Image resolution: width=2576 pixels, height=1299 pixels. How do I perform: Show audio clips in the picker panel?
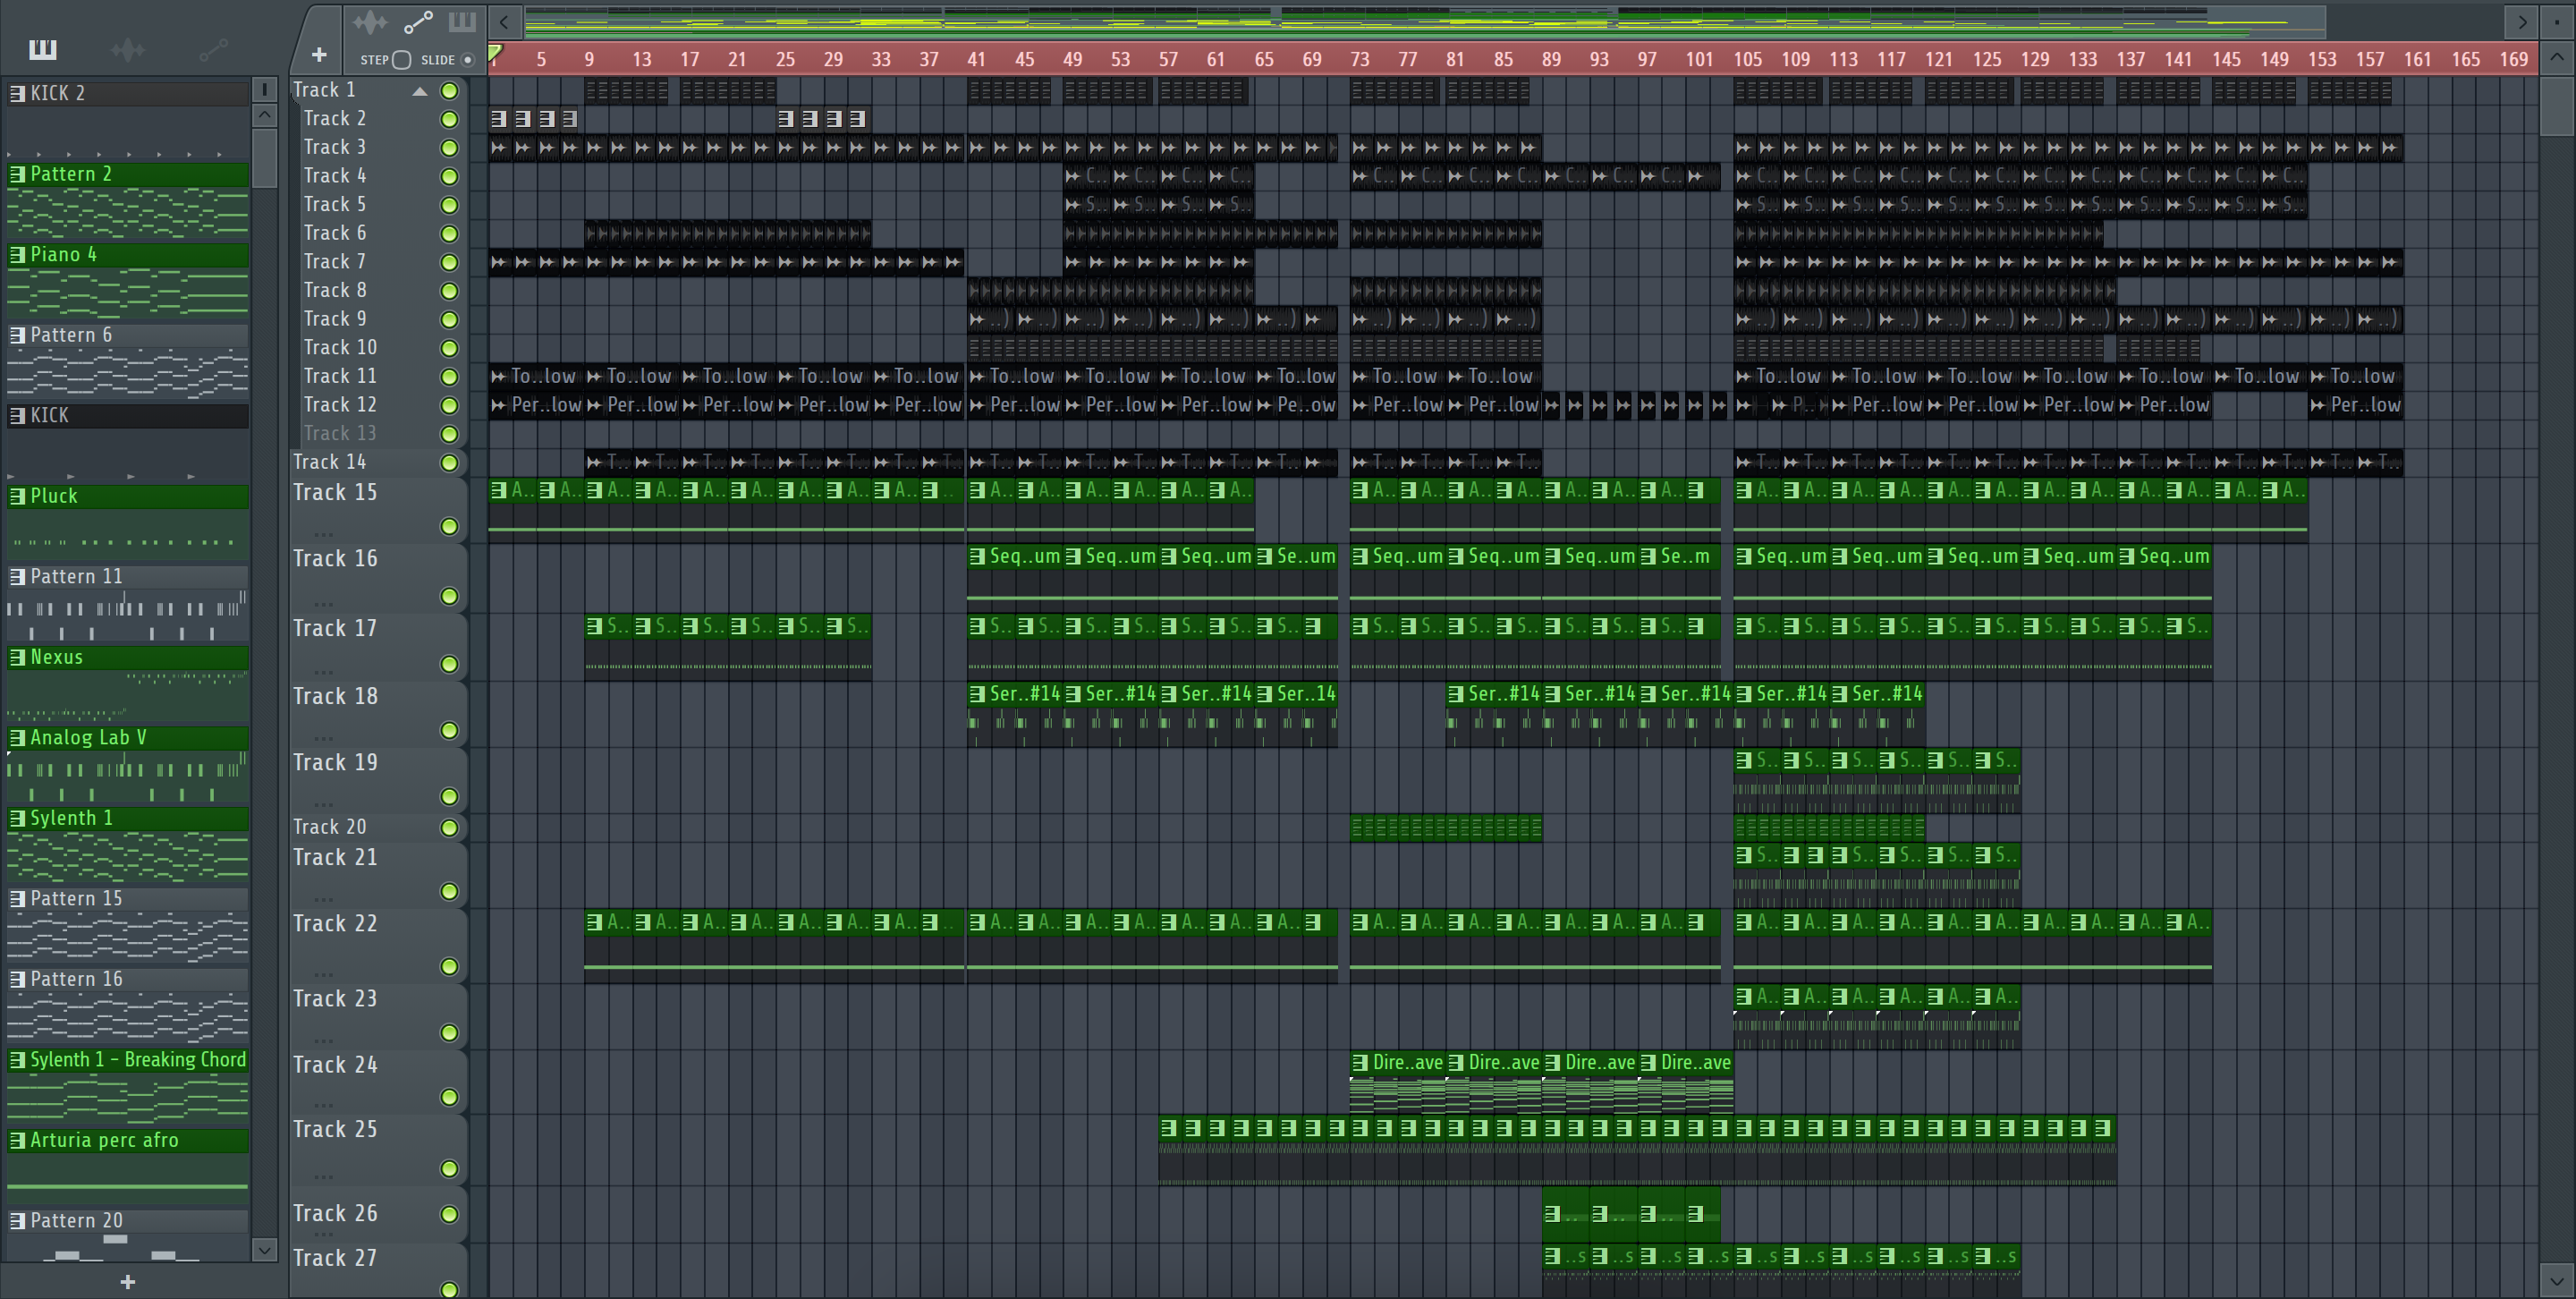click(x=128, y=49)
